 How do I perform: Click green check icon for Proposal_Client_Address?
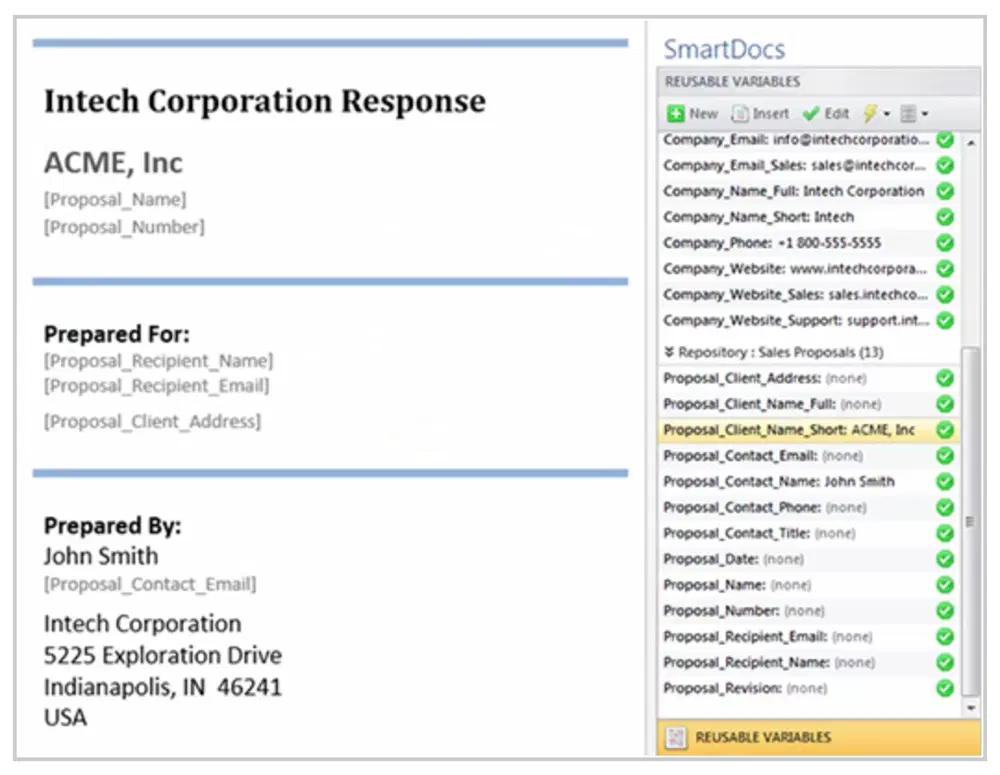point(945,378)
